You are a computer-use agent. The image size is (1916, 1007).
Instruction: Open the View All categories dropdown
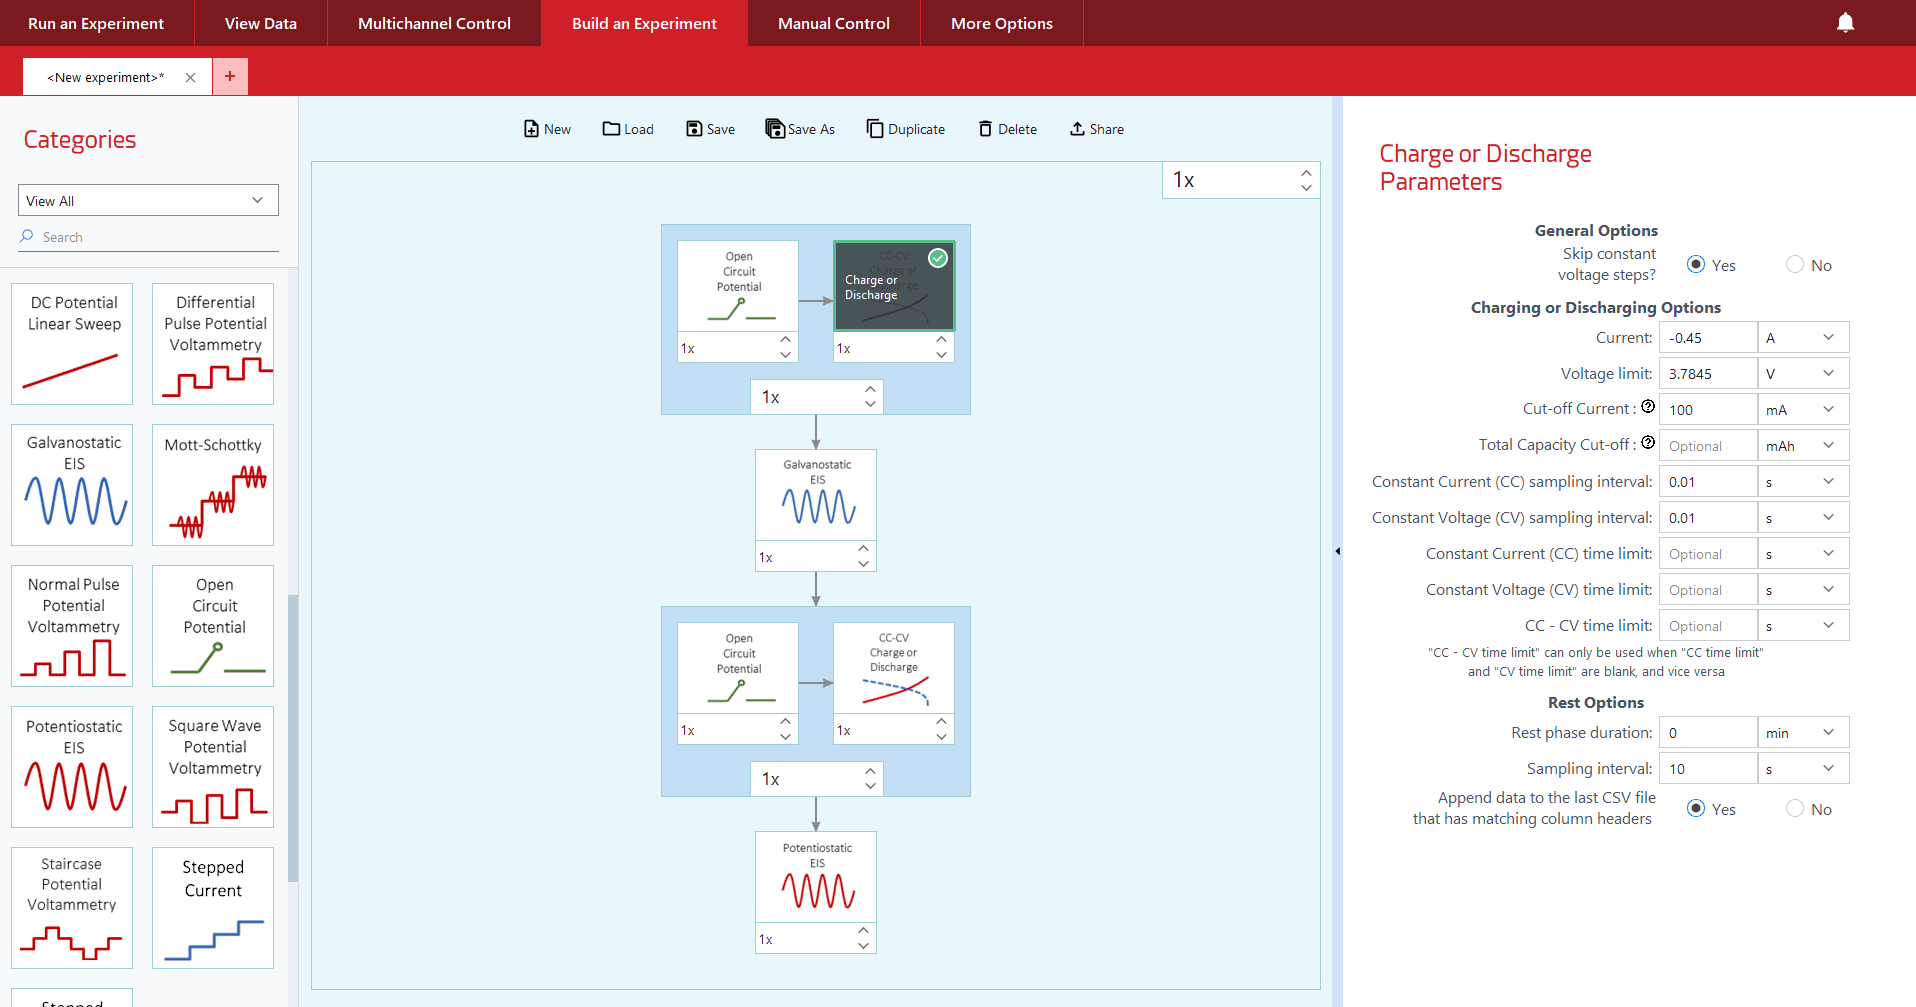pyautogui.click(x=148, y=200)
